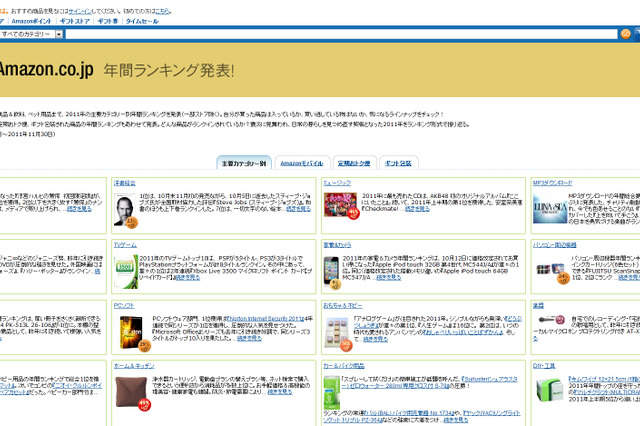The image size is (640, 426).
Task: Open the パソコン・周辺機器 category heading link
Action: tap(554, 245)
